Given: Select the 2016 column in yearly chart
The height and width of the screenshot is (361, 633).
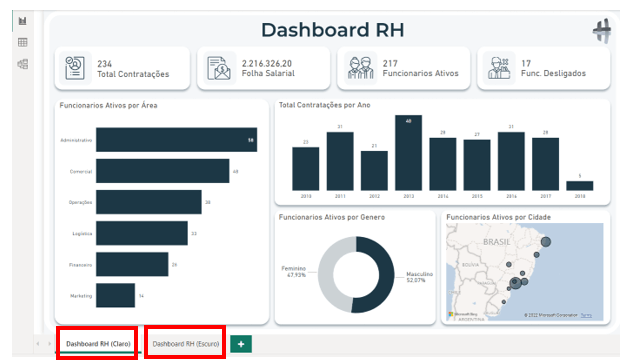Looking at the screenshot, I should tap(511, 161).
